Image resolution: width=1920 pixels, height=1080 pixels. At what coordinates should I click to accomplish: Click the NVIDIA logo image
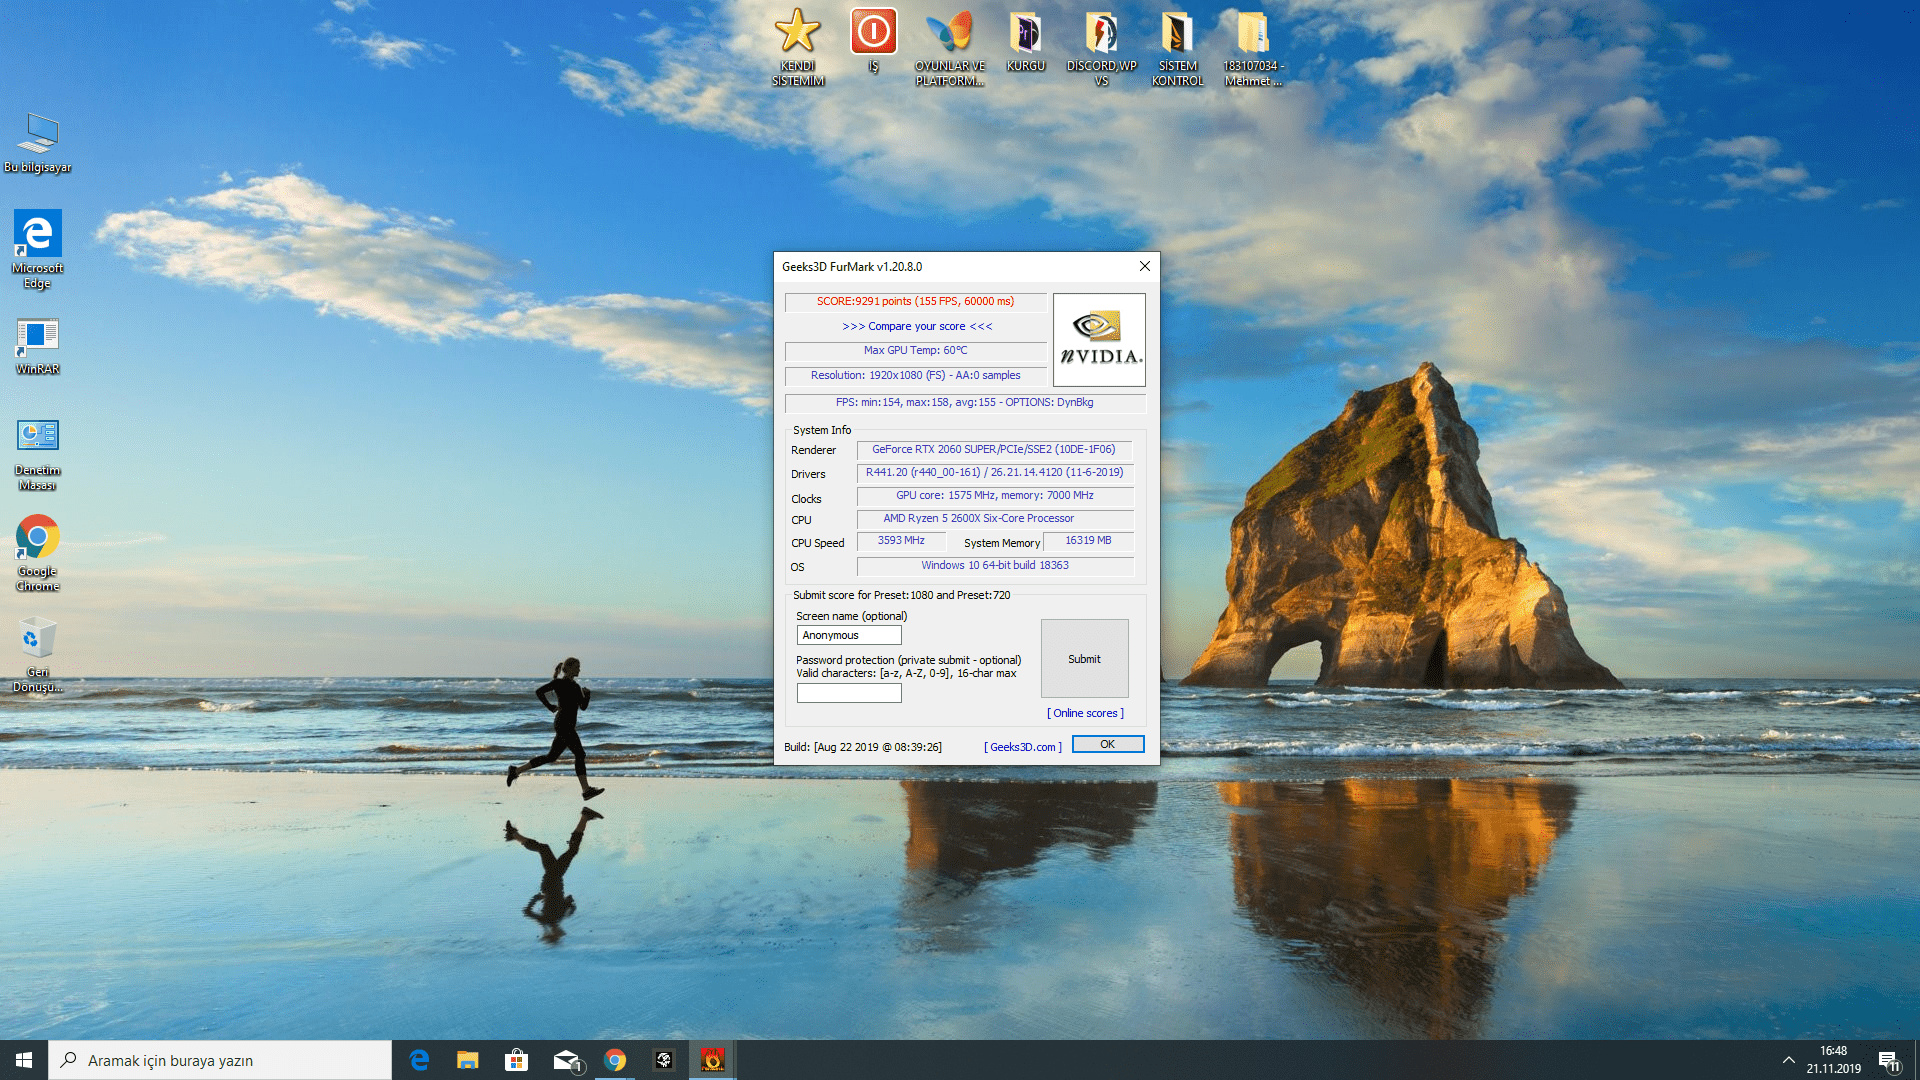[1099, 340]
